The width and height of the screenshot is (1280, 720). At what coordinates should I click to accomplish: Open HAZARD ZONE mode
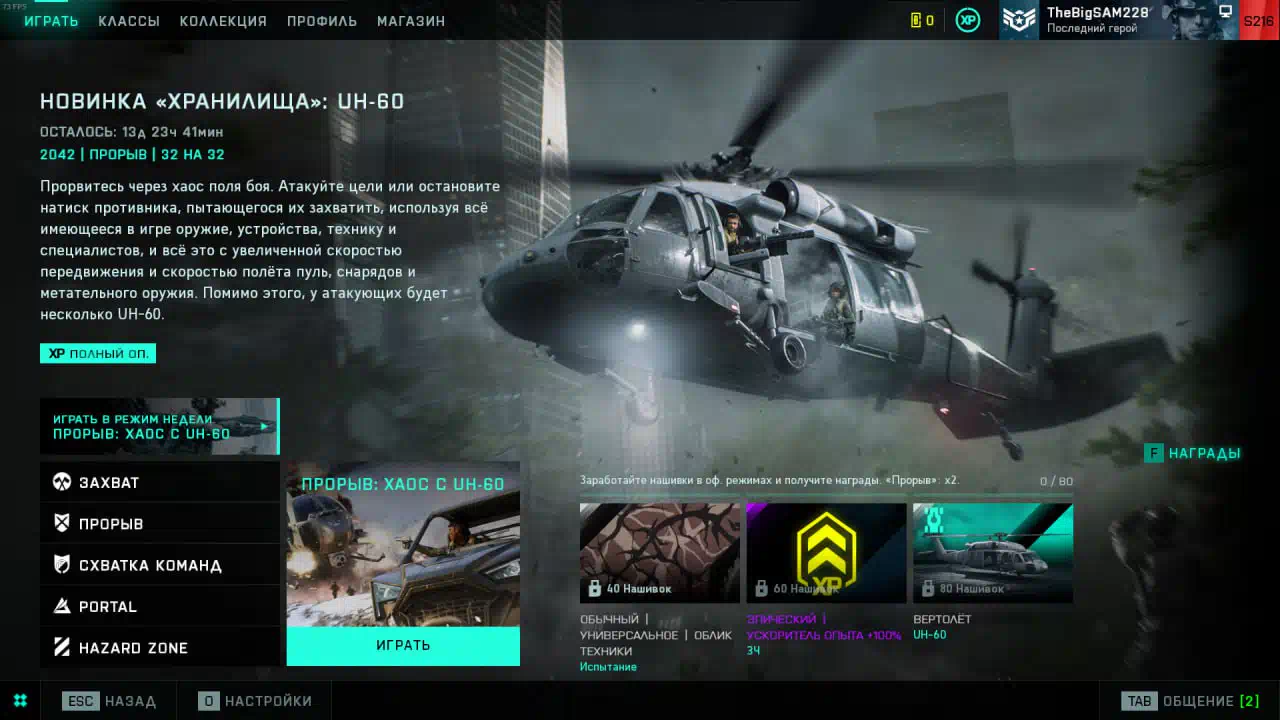coord(160,647)
